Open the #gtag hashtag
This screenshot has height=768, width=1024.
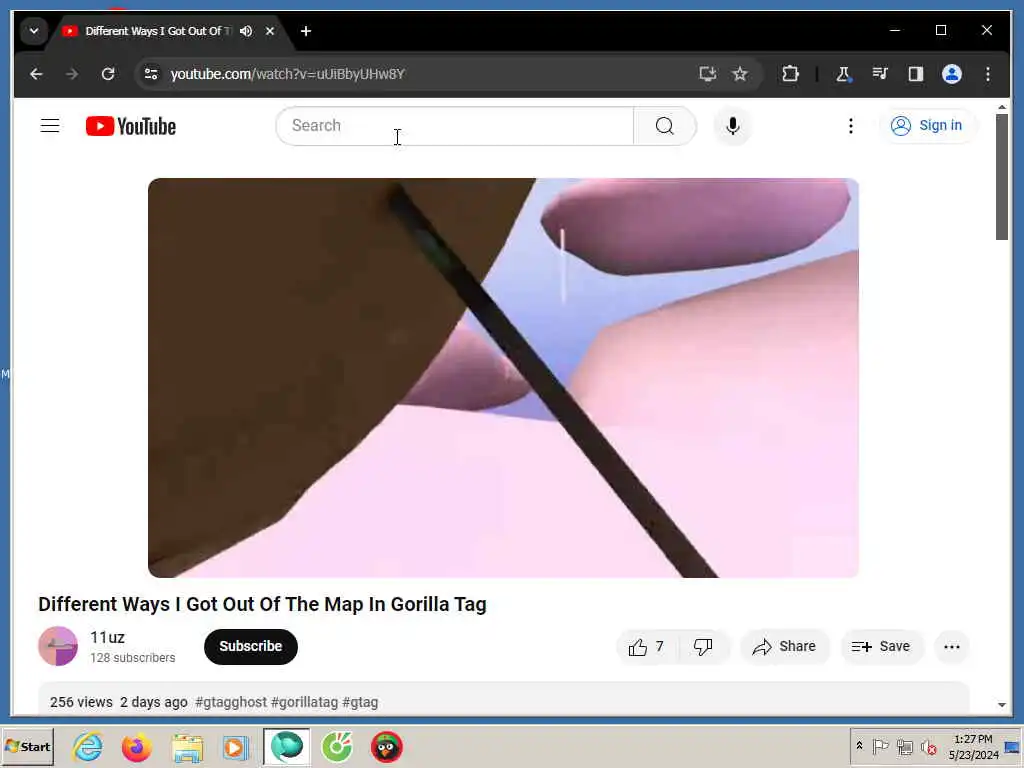pyautogui.click(x=360, y=702)
